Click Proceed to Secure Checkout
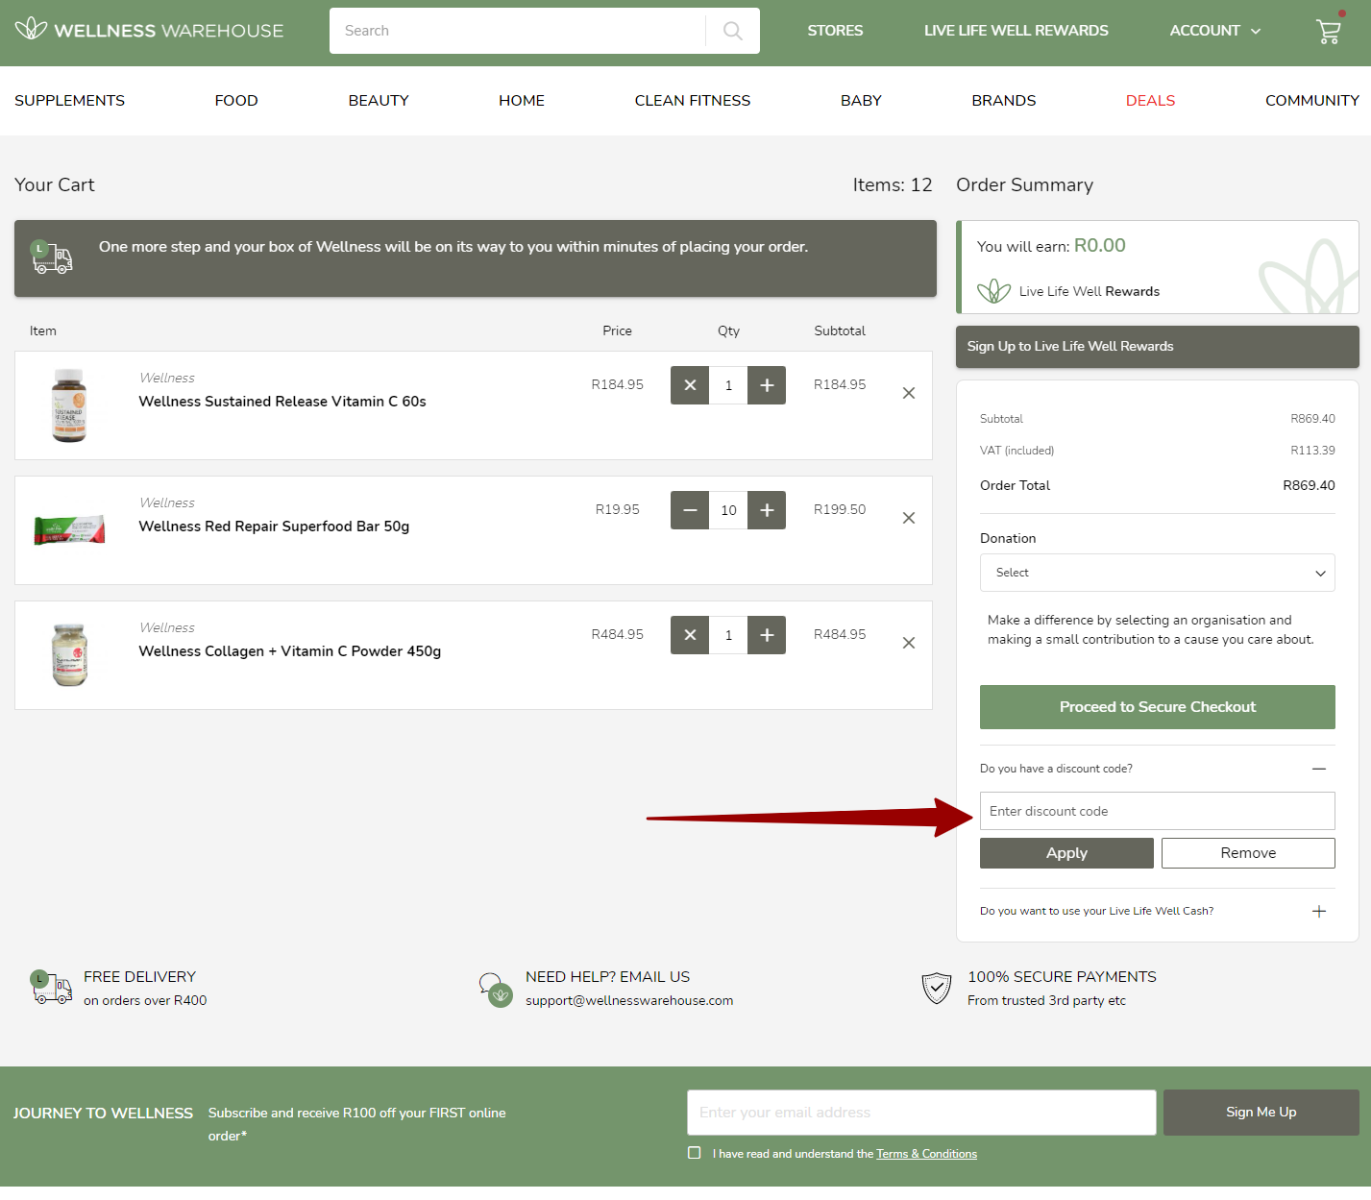This screenshot has width=1371, height=1200. point(1157,707)
